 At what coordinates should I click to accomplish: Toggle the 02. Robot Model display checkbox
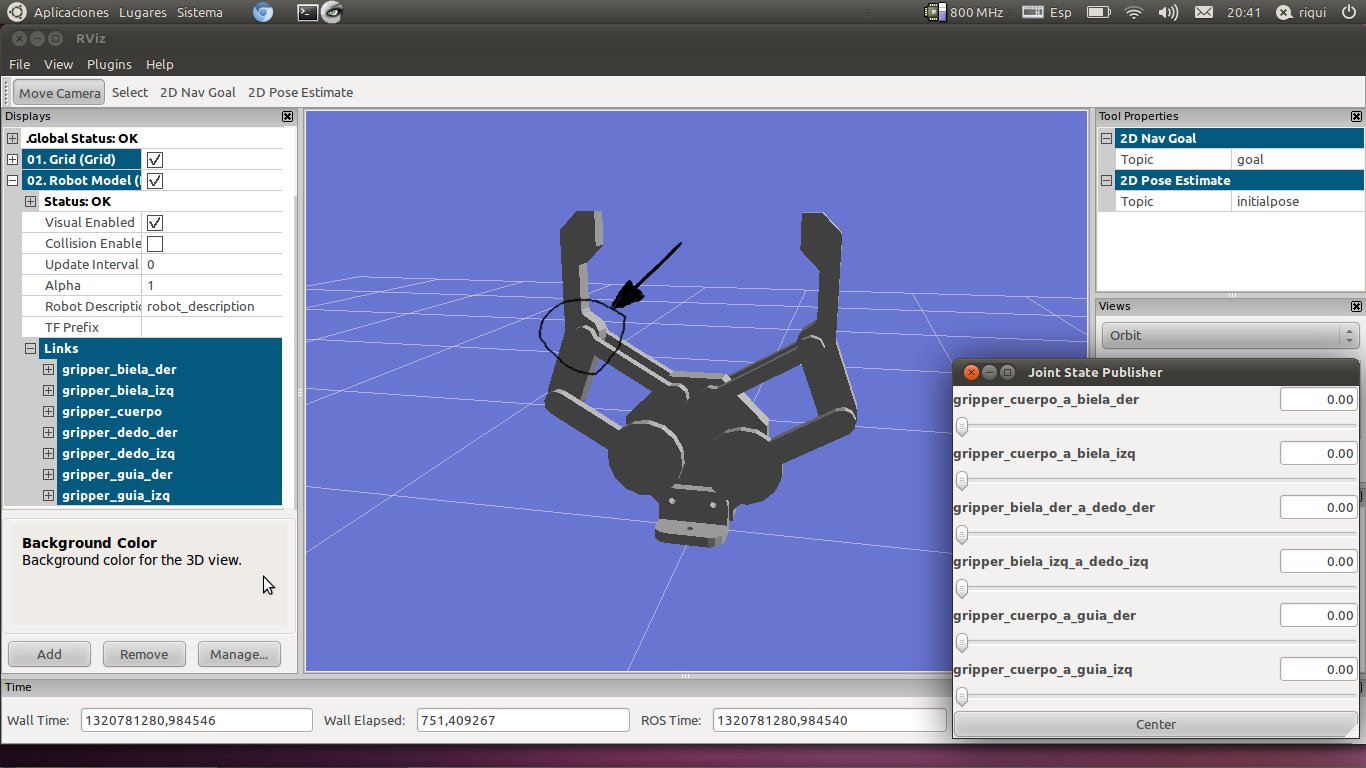tap(155, 180)
